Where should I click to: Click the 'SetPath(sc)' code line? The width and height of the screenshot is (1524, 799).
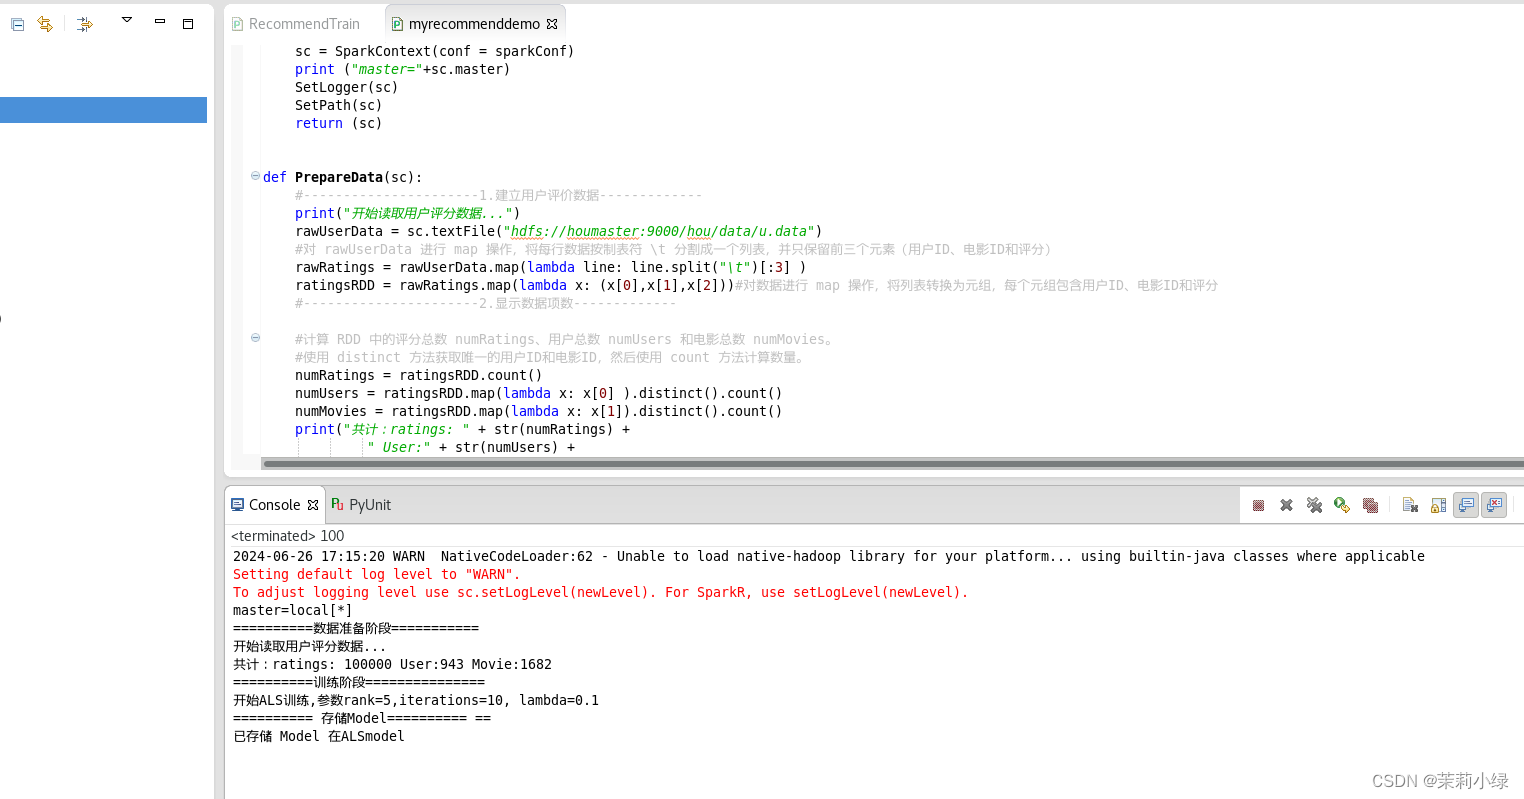coord(338,105)
